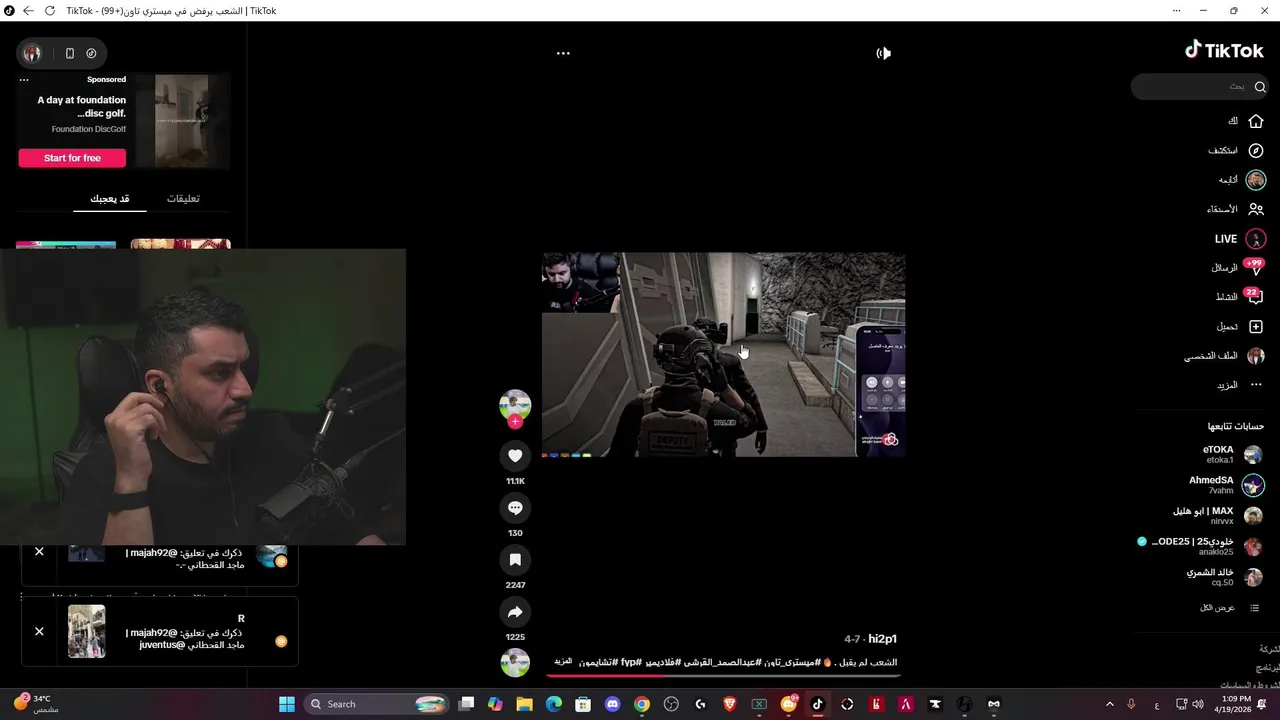Open the Following avatar icon in sidebar
Viewport: 1280px width, 720px height.
pyautogui.click(x=1256, y=180)
